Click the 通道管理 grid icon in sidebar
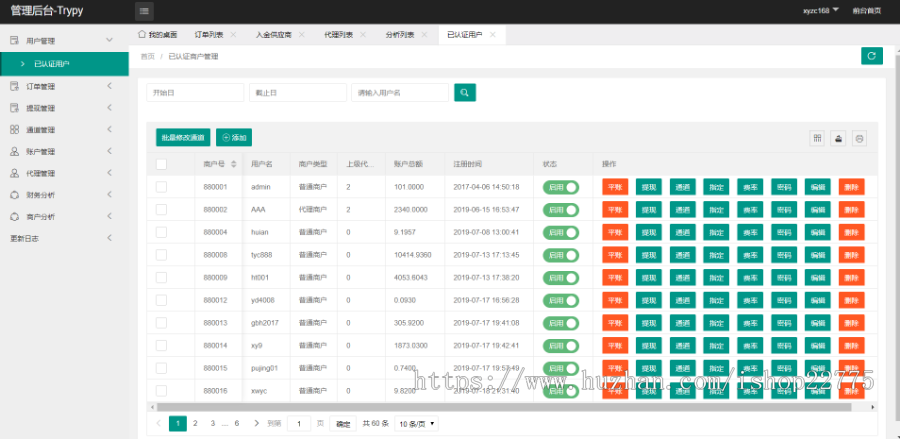 point(15,130)
